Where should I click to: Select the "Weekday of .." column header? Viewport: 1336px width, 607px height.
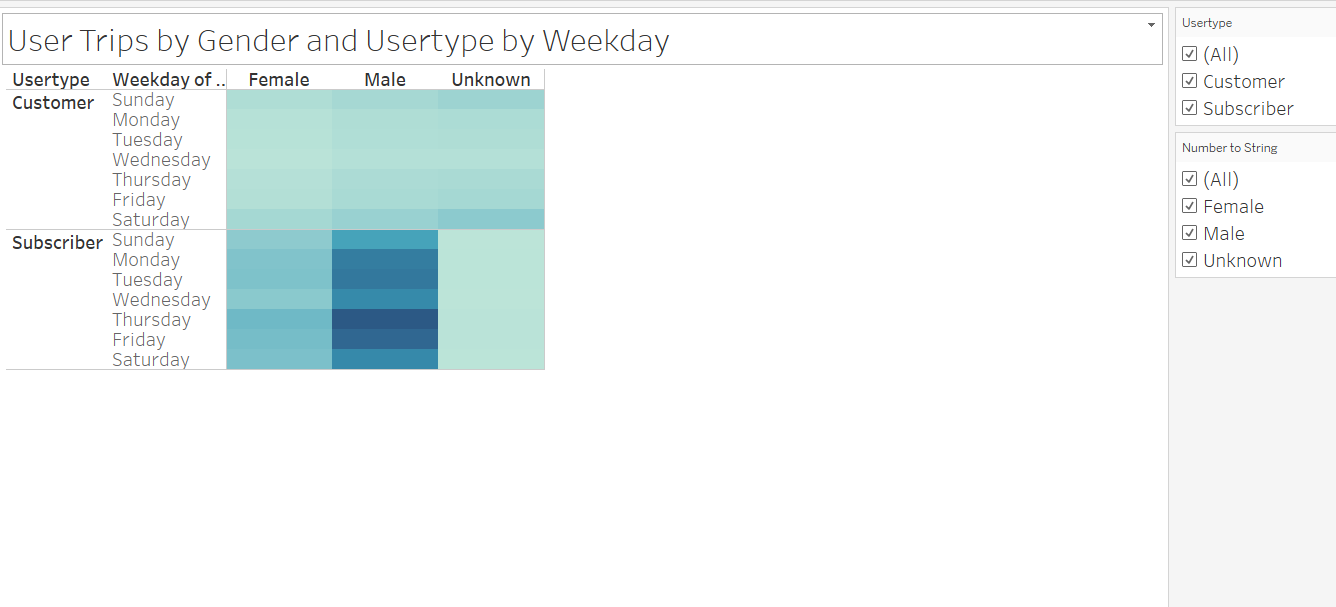pos(168,79)
